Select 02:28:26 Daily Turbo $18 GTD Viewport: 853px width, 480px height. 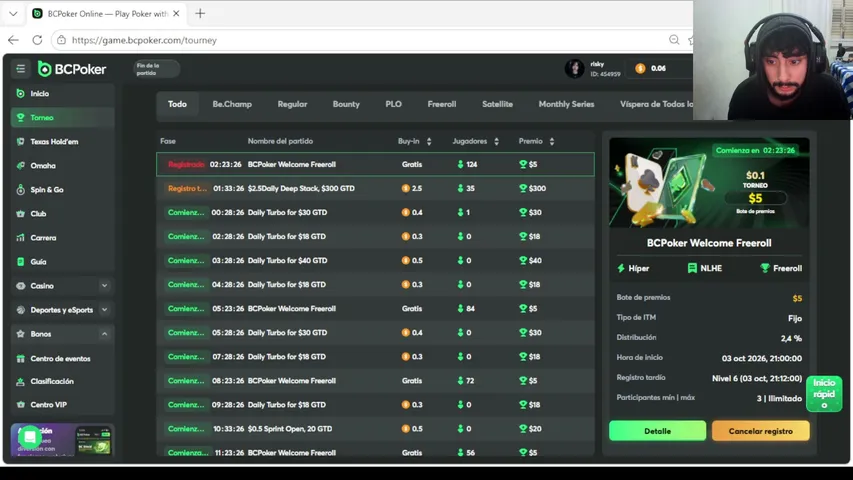(375, 236)
